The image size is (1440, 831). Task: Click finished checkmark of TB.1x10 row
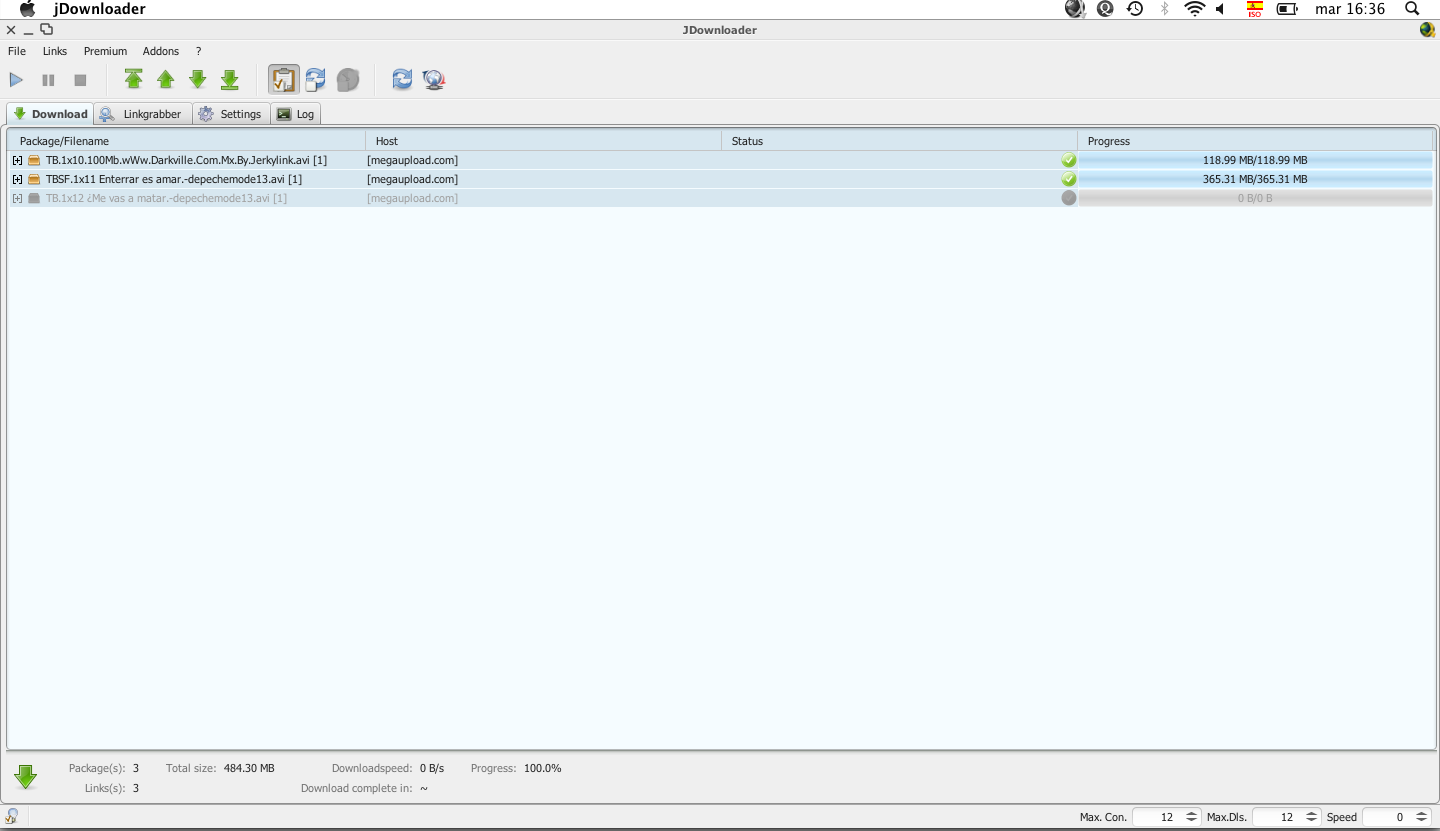pos(1069,160)
